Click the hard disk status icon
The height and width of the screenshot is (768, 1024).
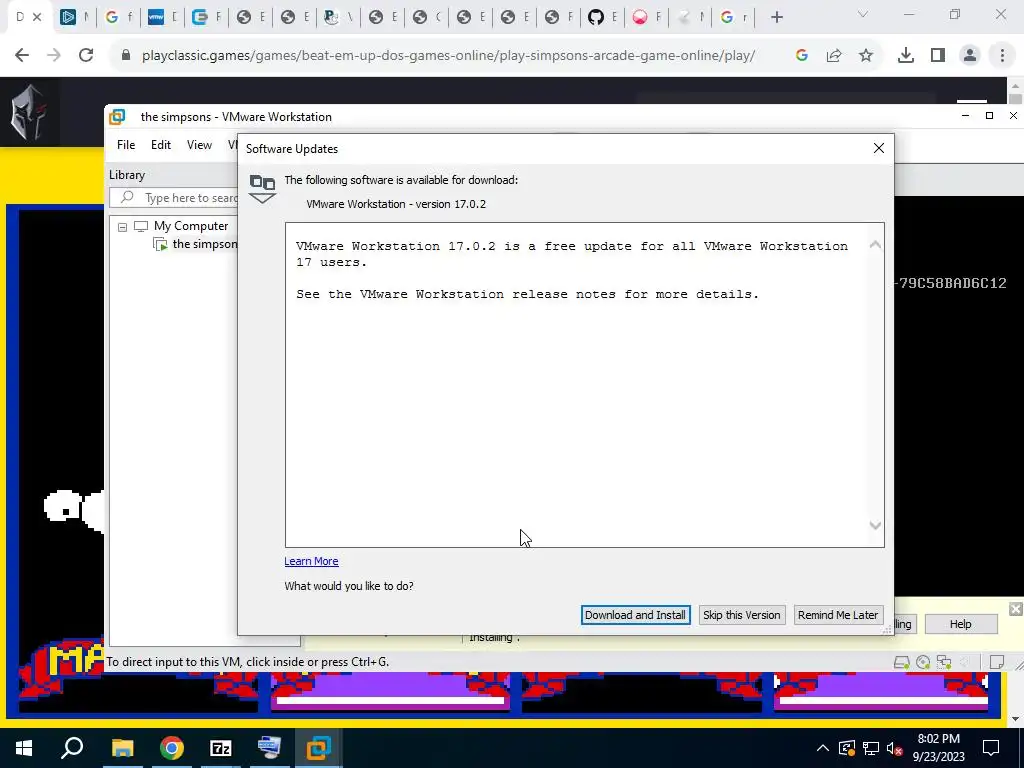tap(902, 662)
